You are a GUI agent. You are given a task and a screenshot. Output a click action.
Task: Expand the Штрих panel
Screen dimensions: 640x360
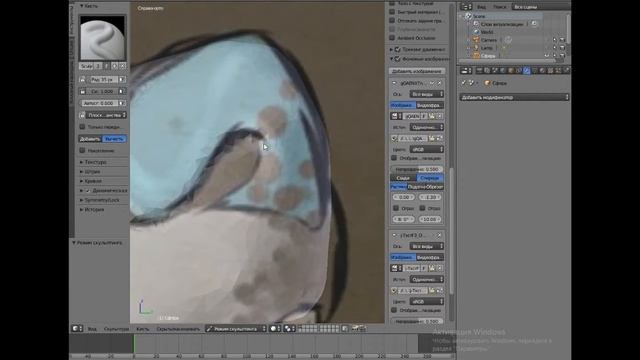[92, 171]
